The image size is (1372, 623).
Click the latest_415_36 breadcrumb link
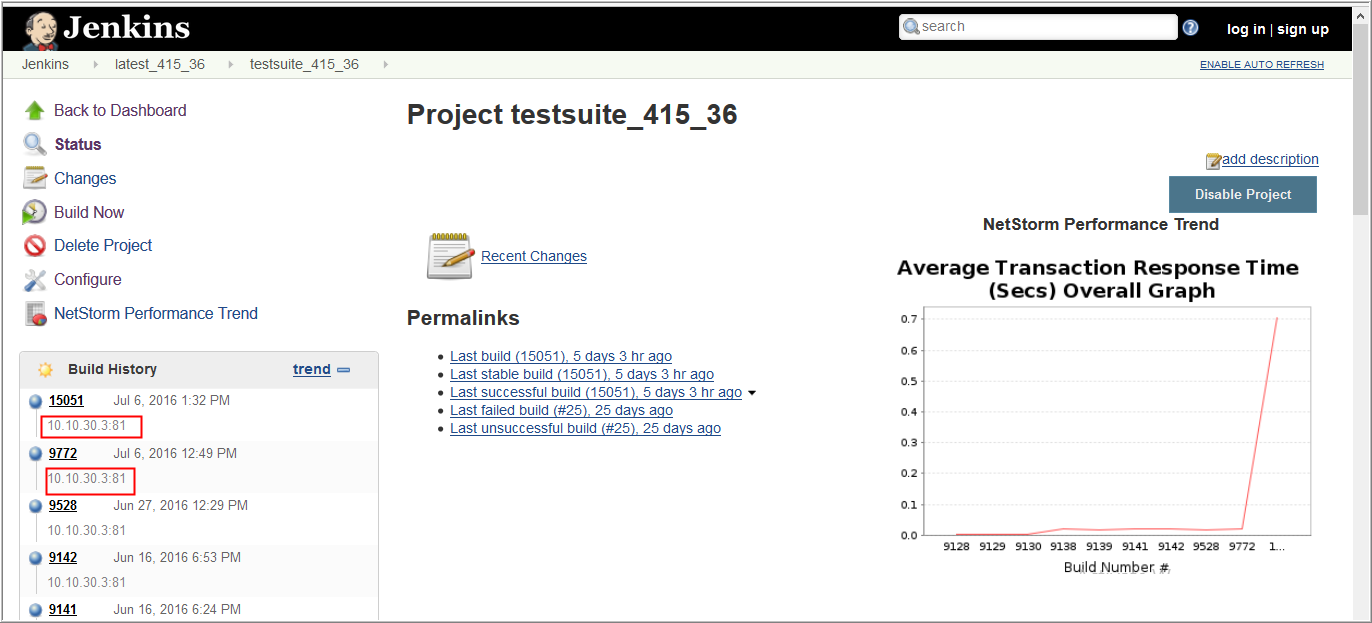[x=160, y=64]
